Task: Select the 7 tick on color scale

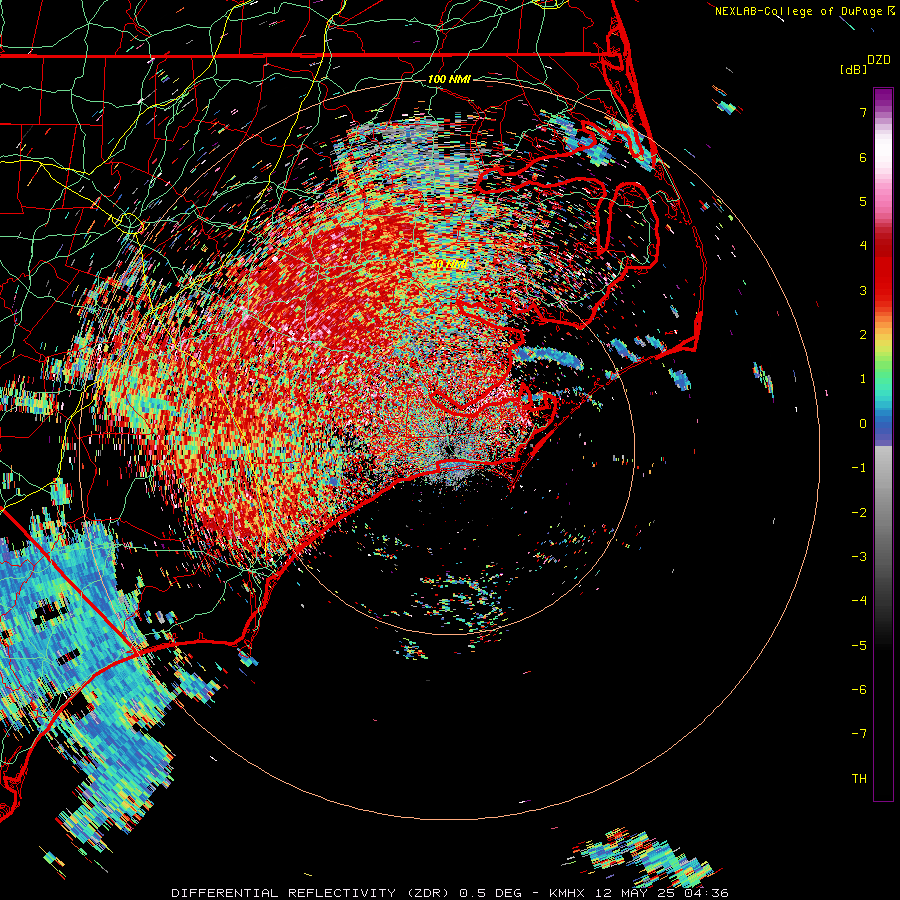Action: 863,112
